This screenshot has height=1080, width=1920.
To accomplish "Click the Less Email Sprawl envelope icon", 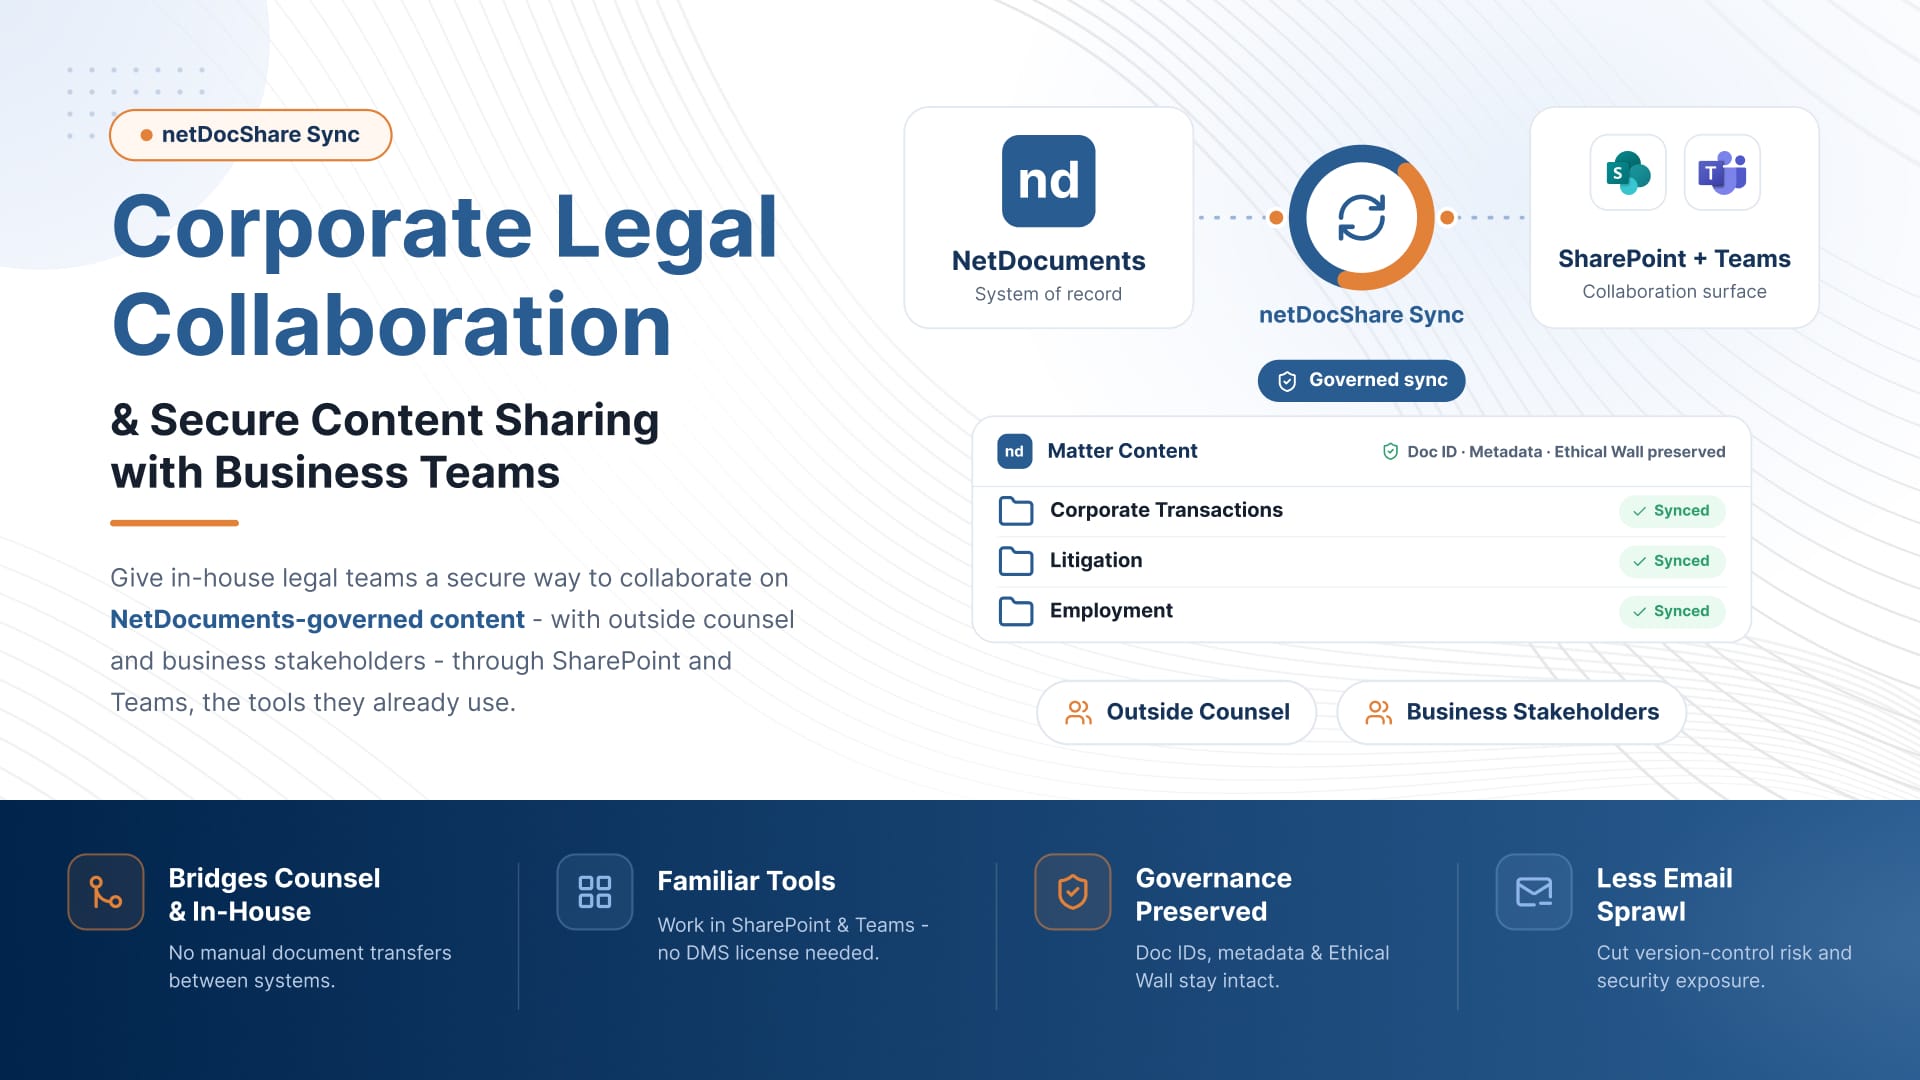I will pyautogui.click(x=1534, y=892).
